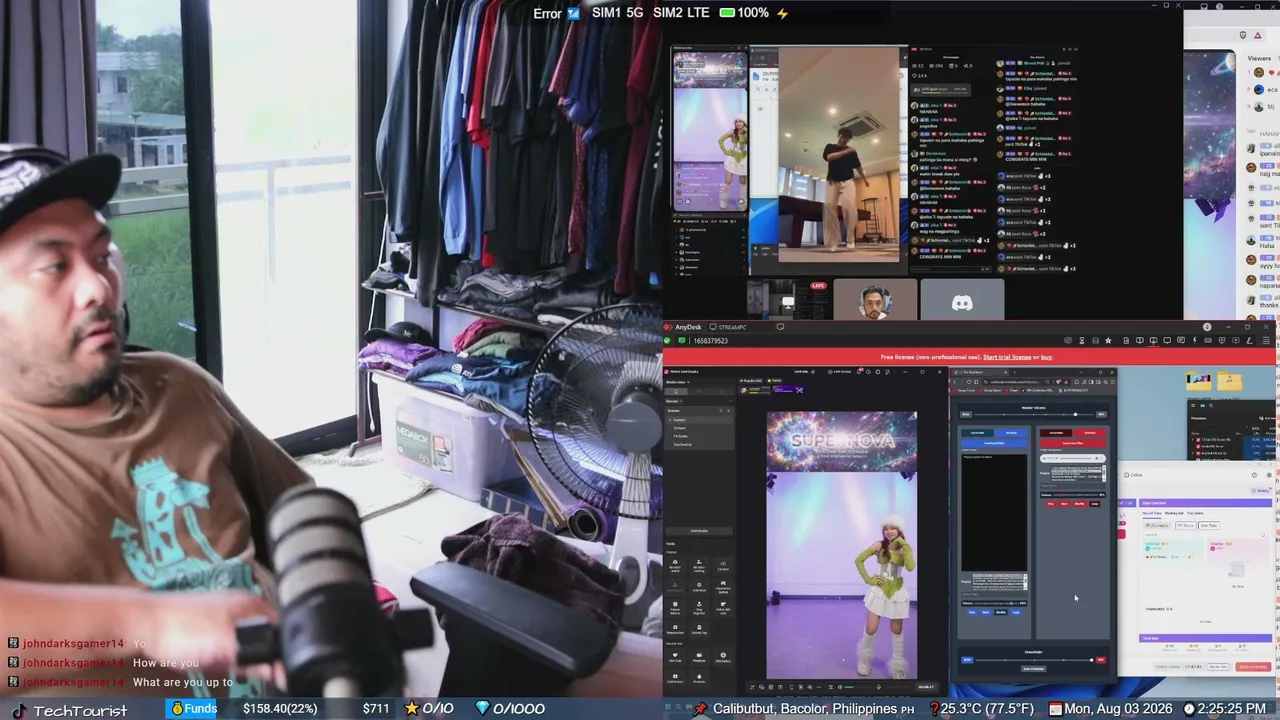Select the bearded man profile thumbnail
Image resolution: width=1280 pixels, height=720 pixels.
click(875, 300)
